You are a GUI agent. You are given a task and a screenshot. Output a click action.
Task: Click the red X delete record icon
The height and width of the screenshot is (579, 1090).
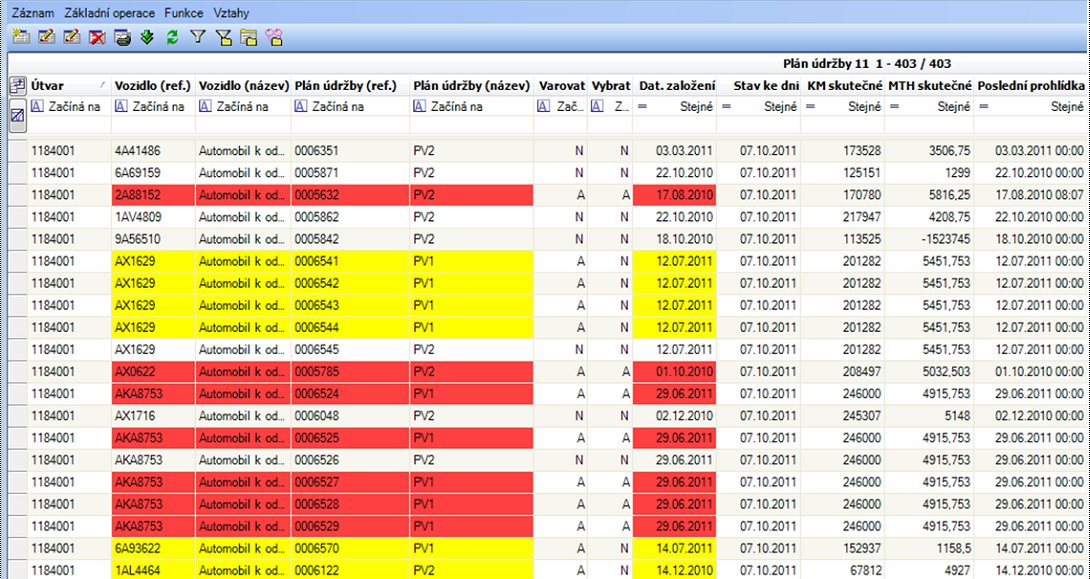coord(97,38)
